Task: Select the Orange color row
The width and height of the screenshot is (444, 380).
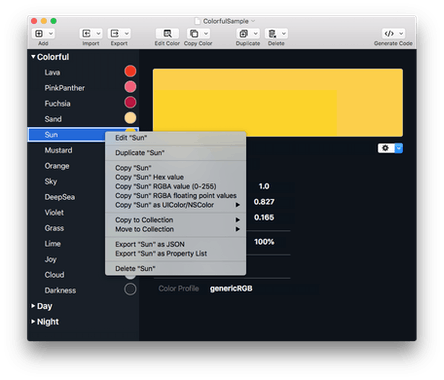Action: [x=67, y=166]
